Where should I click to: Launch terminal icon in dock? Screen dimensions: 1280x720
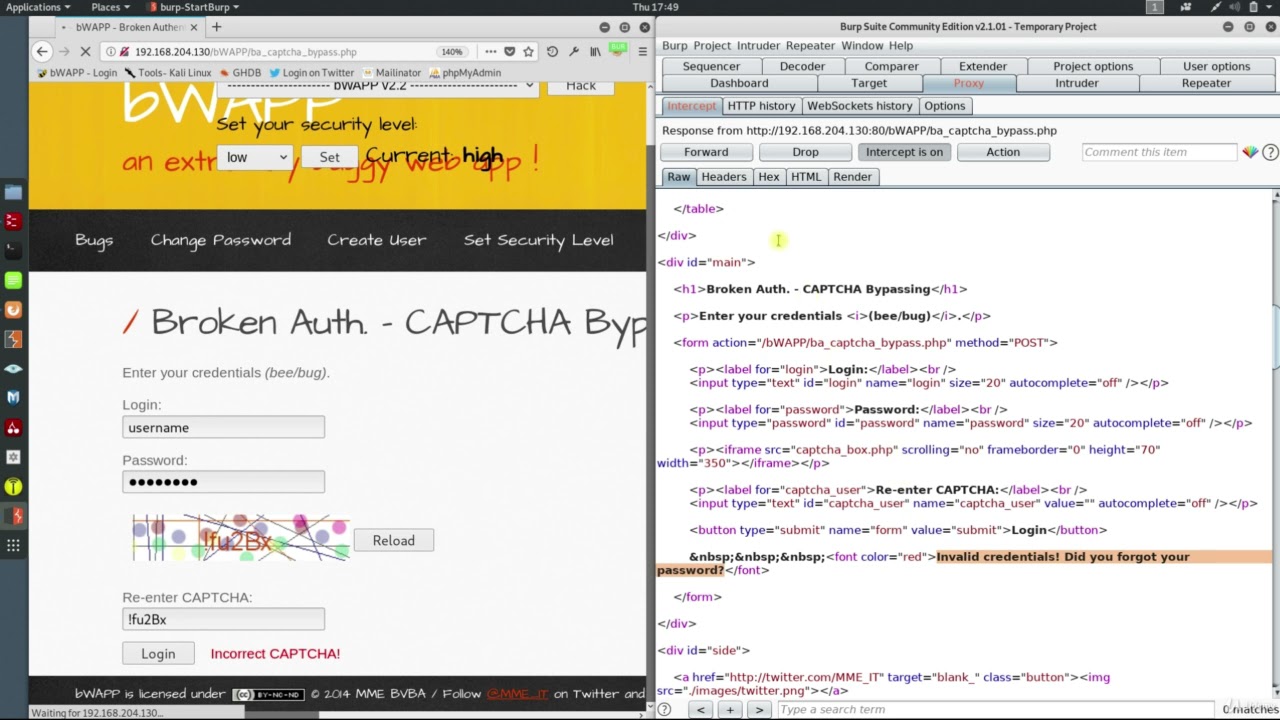[13, 249]
